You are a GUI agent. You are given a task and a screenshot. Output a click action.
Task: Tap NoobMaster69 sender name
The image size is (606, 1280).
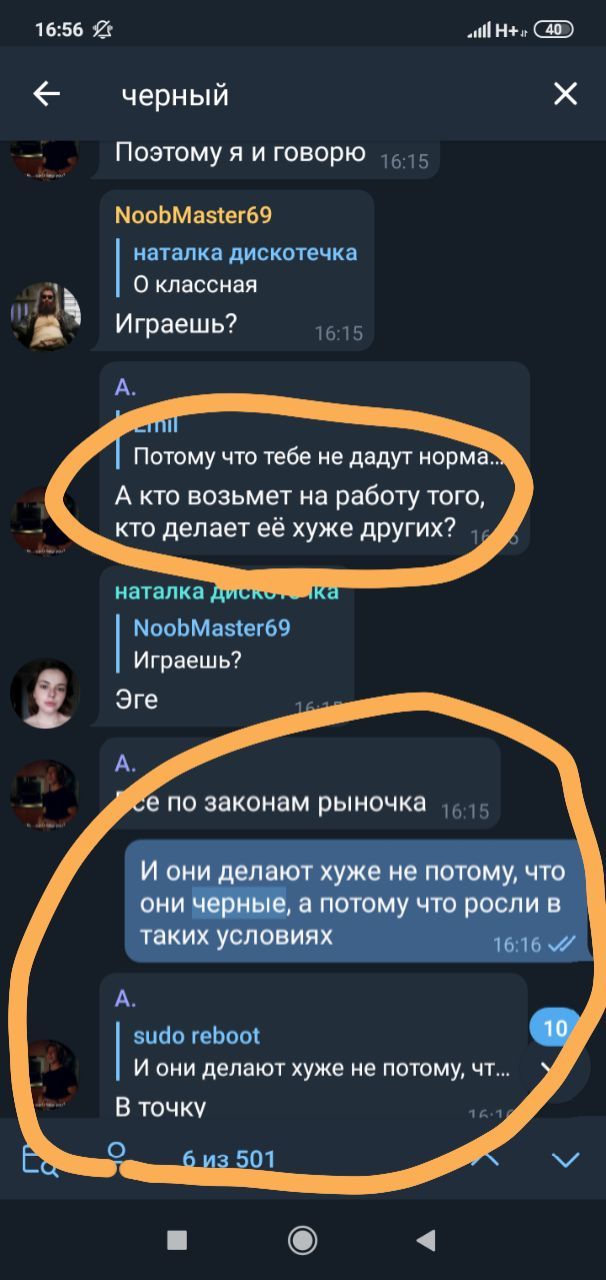point(193,215)
